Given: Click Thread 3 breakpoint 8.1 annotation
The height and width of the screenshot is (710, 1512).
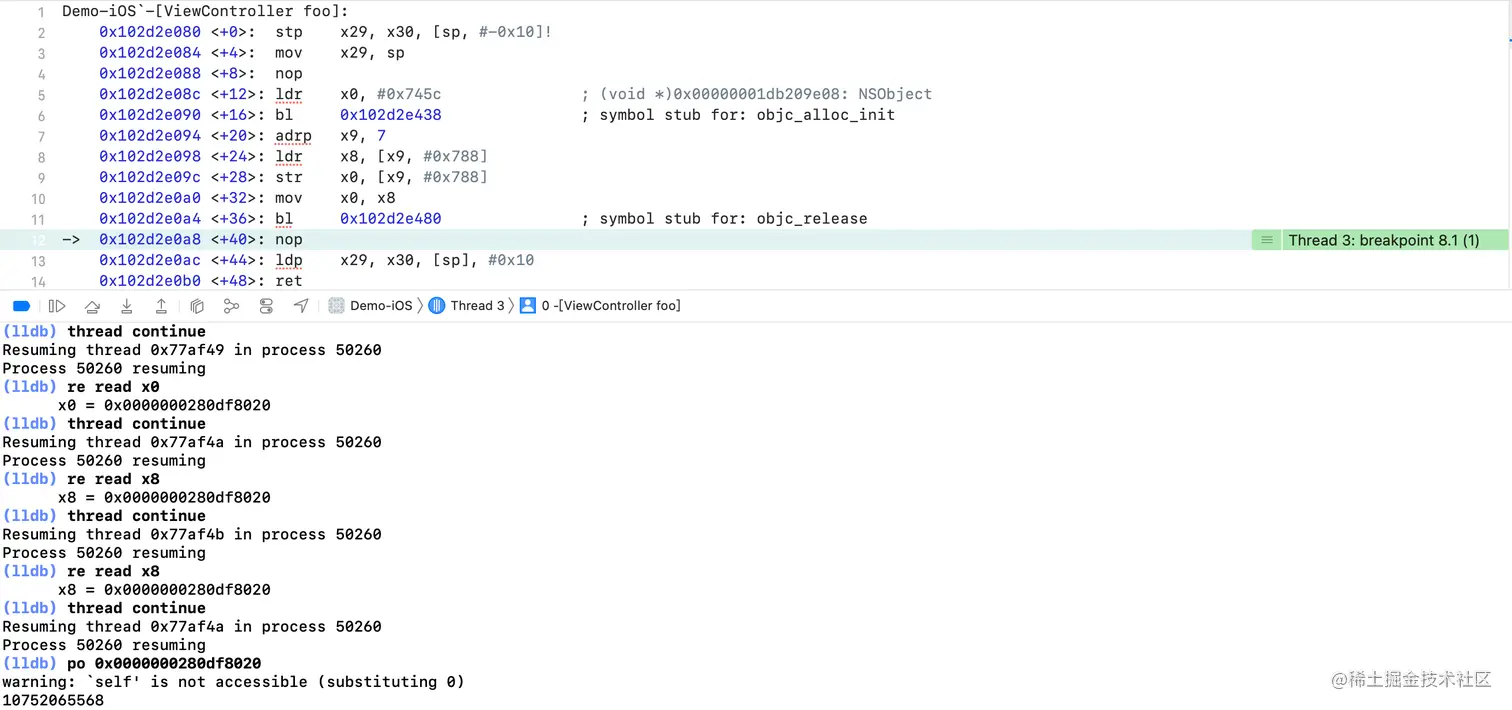Looking at the screenshot, I should (1384, 240).
